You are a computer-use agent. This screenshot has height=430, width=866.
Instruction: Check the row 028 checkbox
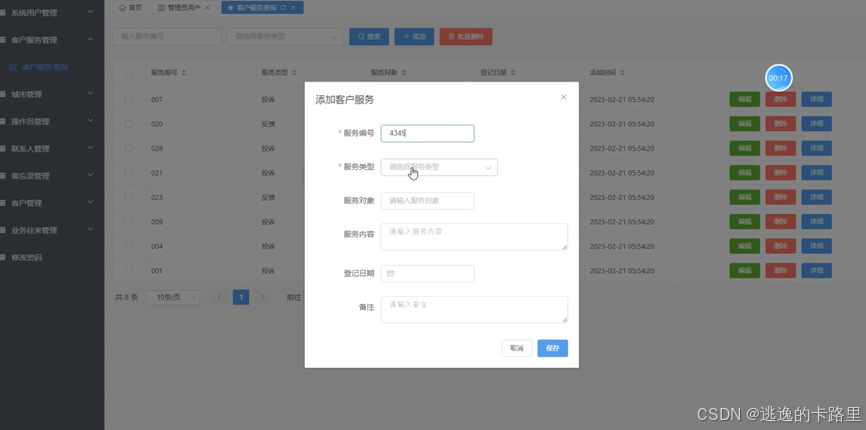pyautogui.click(x=129, y=148)
